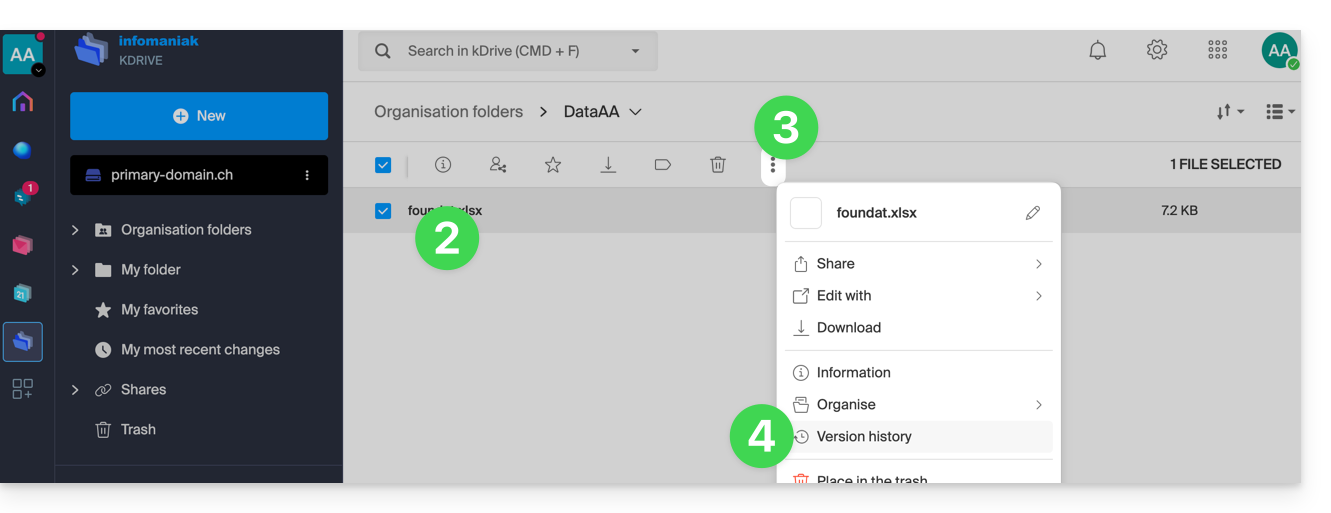The height and width of the screenshot is (513, 1331).
Task: Open the DataAA breadcrumb dropdown
Action: tap(635, 112)
